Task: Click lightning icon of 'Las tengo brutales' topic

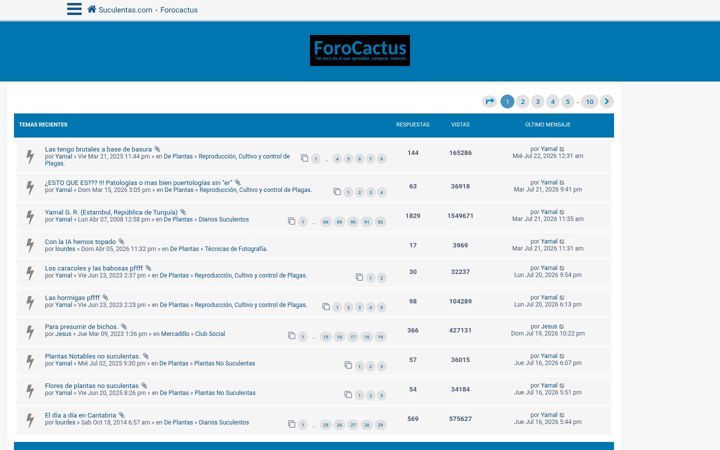Action: 30,157
